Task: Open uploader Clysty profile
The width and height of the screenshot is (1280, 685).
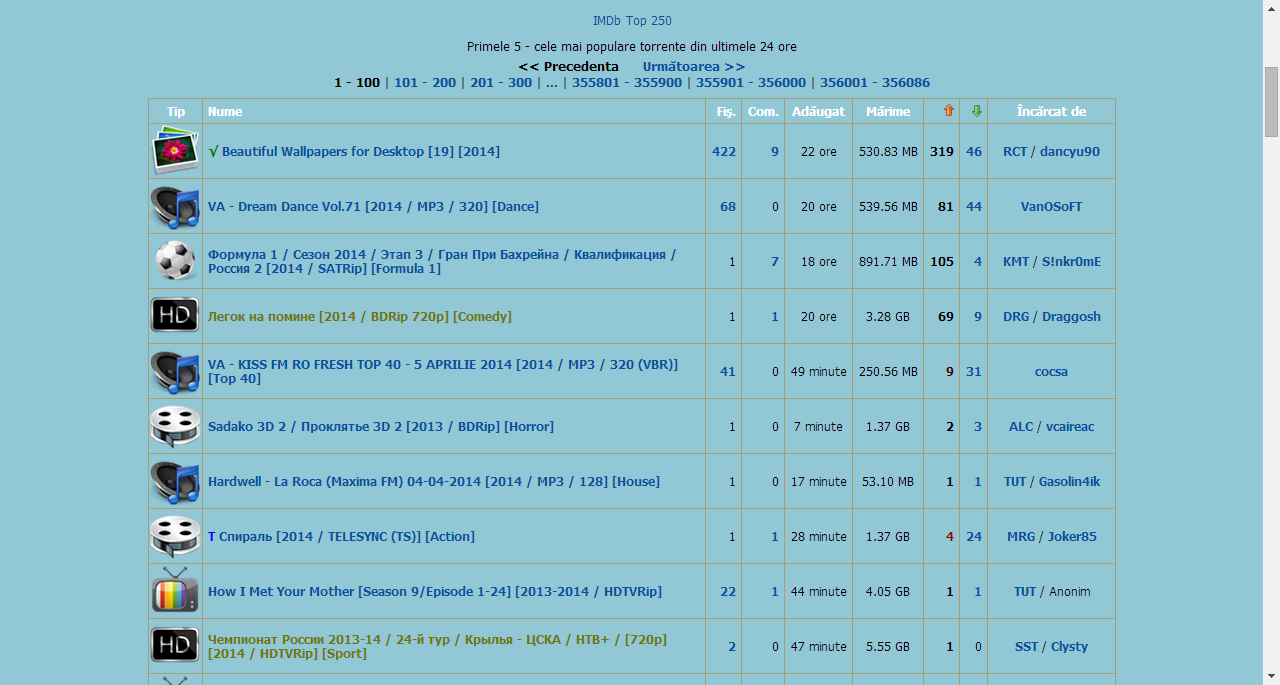Action: (x=1069, y=646)
